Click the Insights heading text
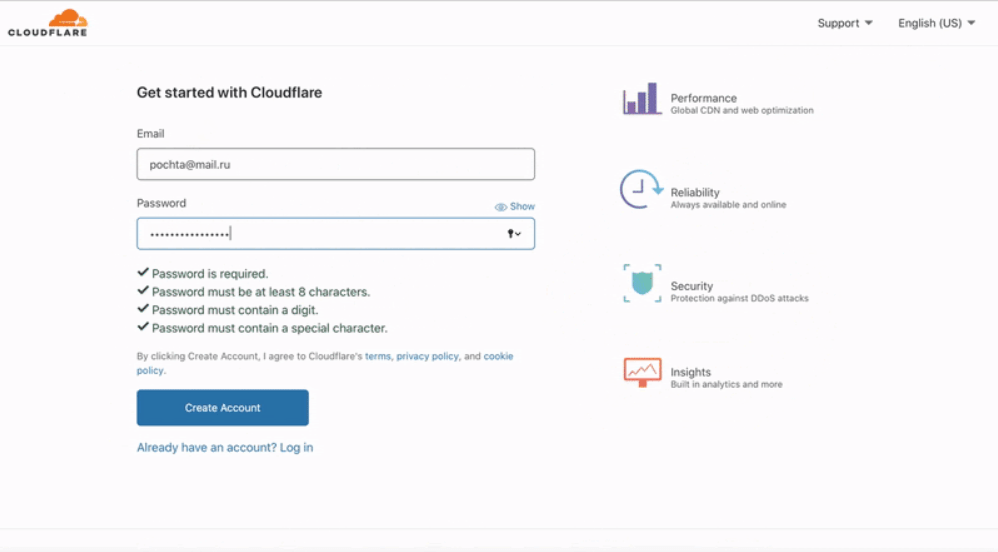The height and width of the screenshot is (552, 998). pyautogui.click(x=691, y=372)
